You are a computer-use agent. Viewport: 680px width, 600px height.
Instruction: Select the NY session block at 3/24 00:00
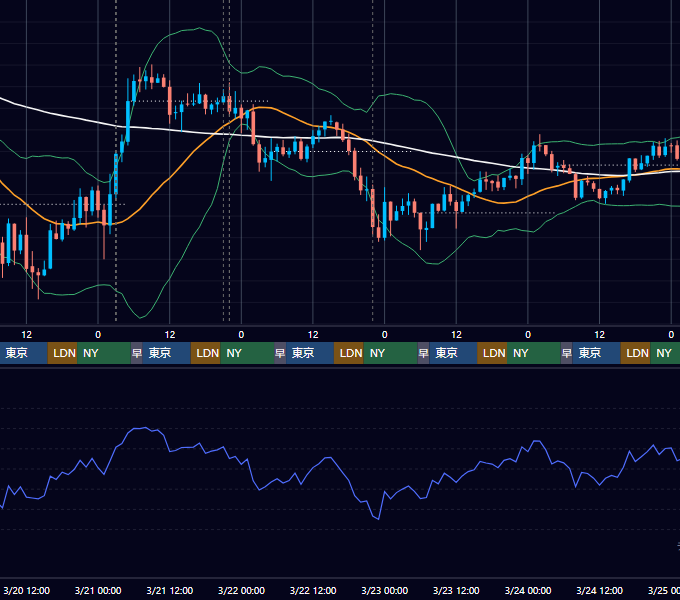[533, 353]
